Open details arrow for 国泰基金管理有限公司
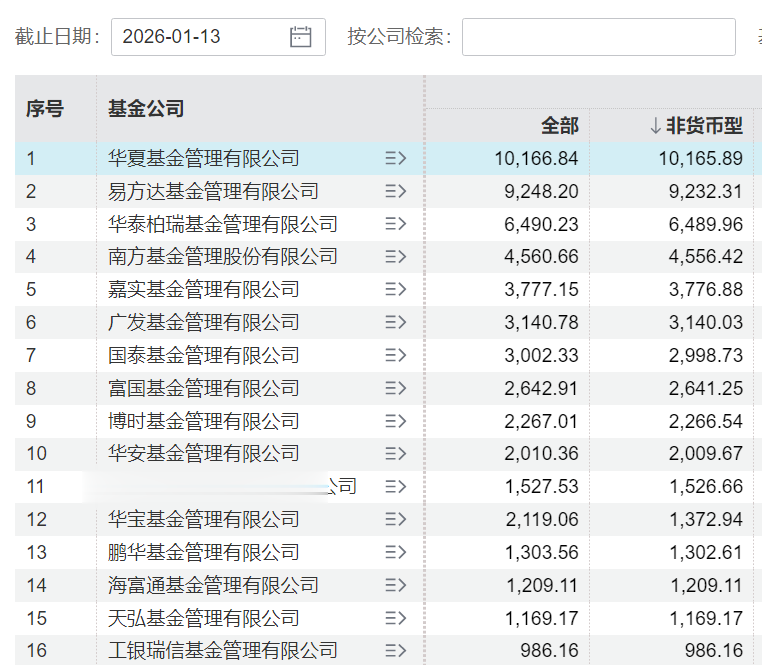This screenshot has width=762, height=665. [396, 355]
